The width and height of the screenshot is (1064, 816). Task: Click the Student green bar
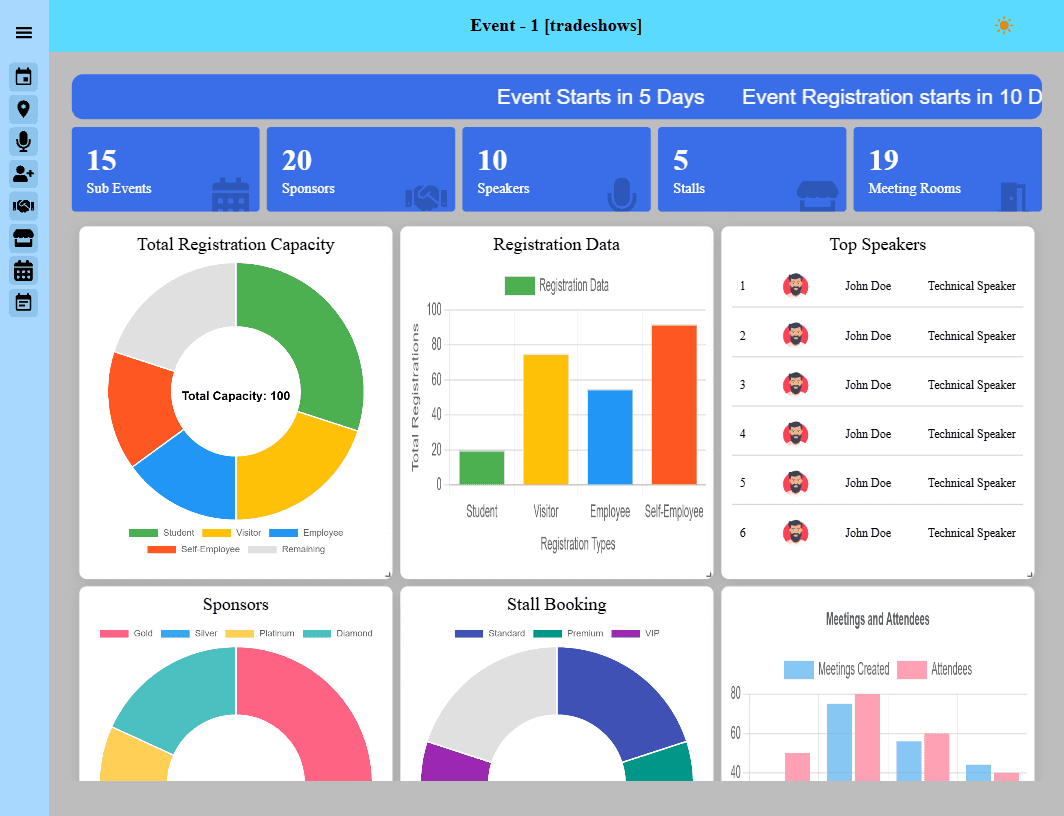coord(482,468)
